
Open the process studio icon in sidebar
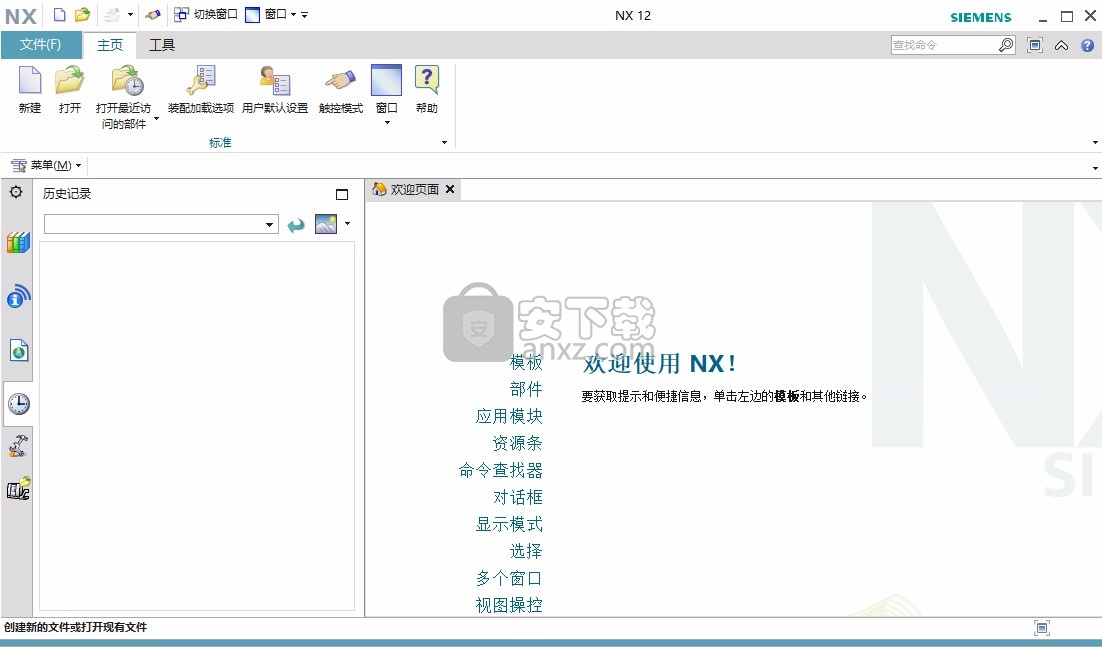(18, 445)
